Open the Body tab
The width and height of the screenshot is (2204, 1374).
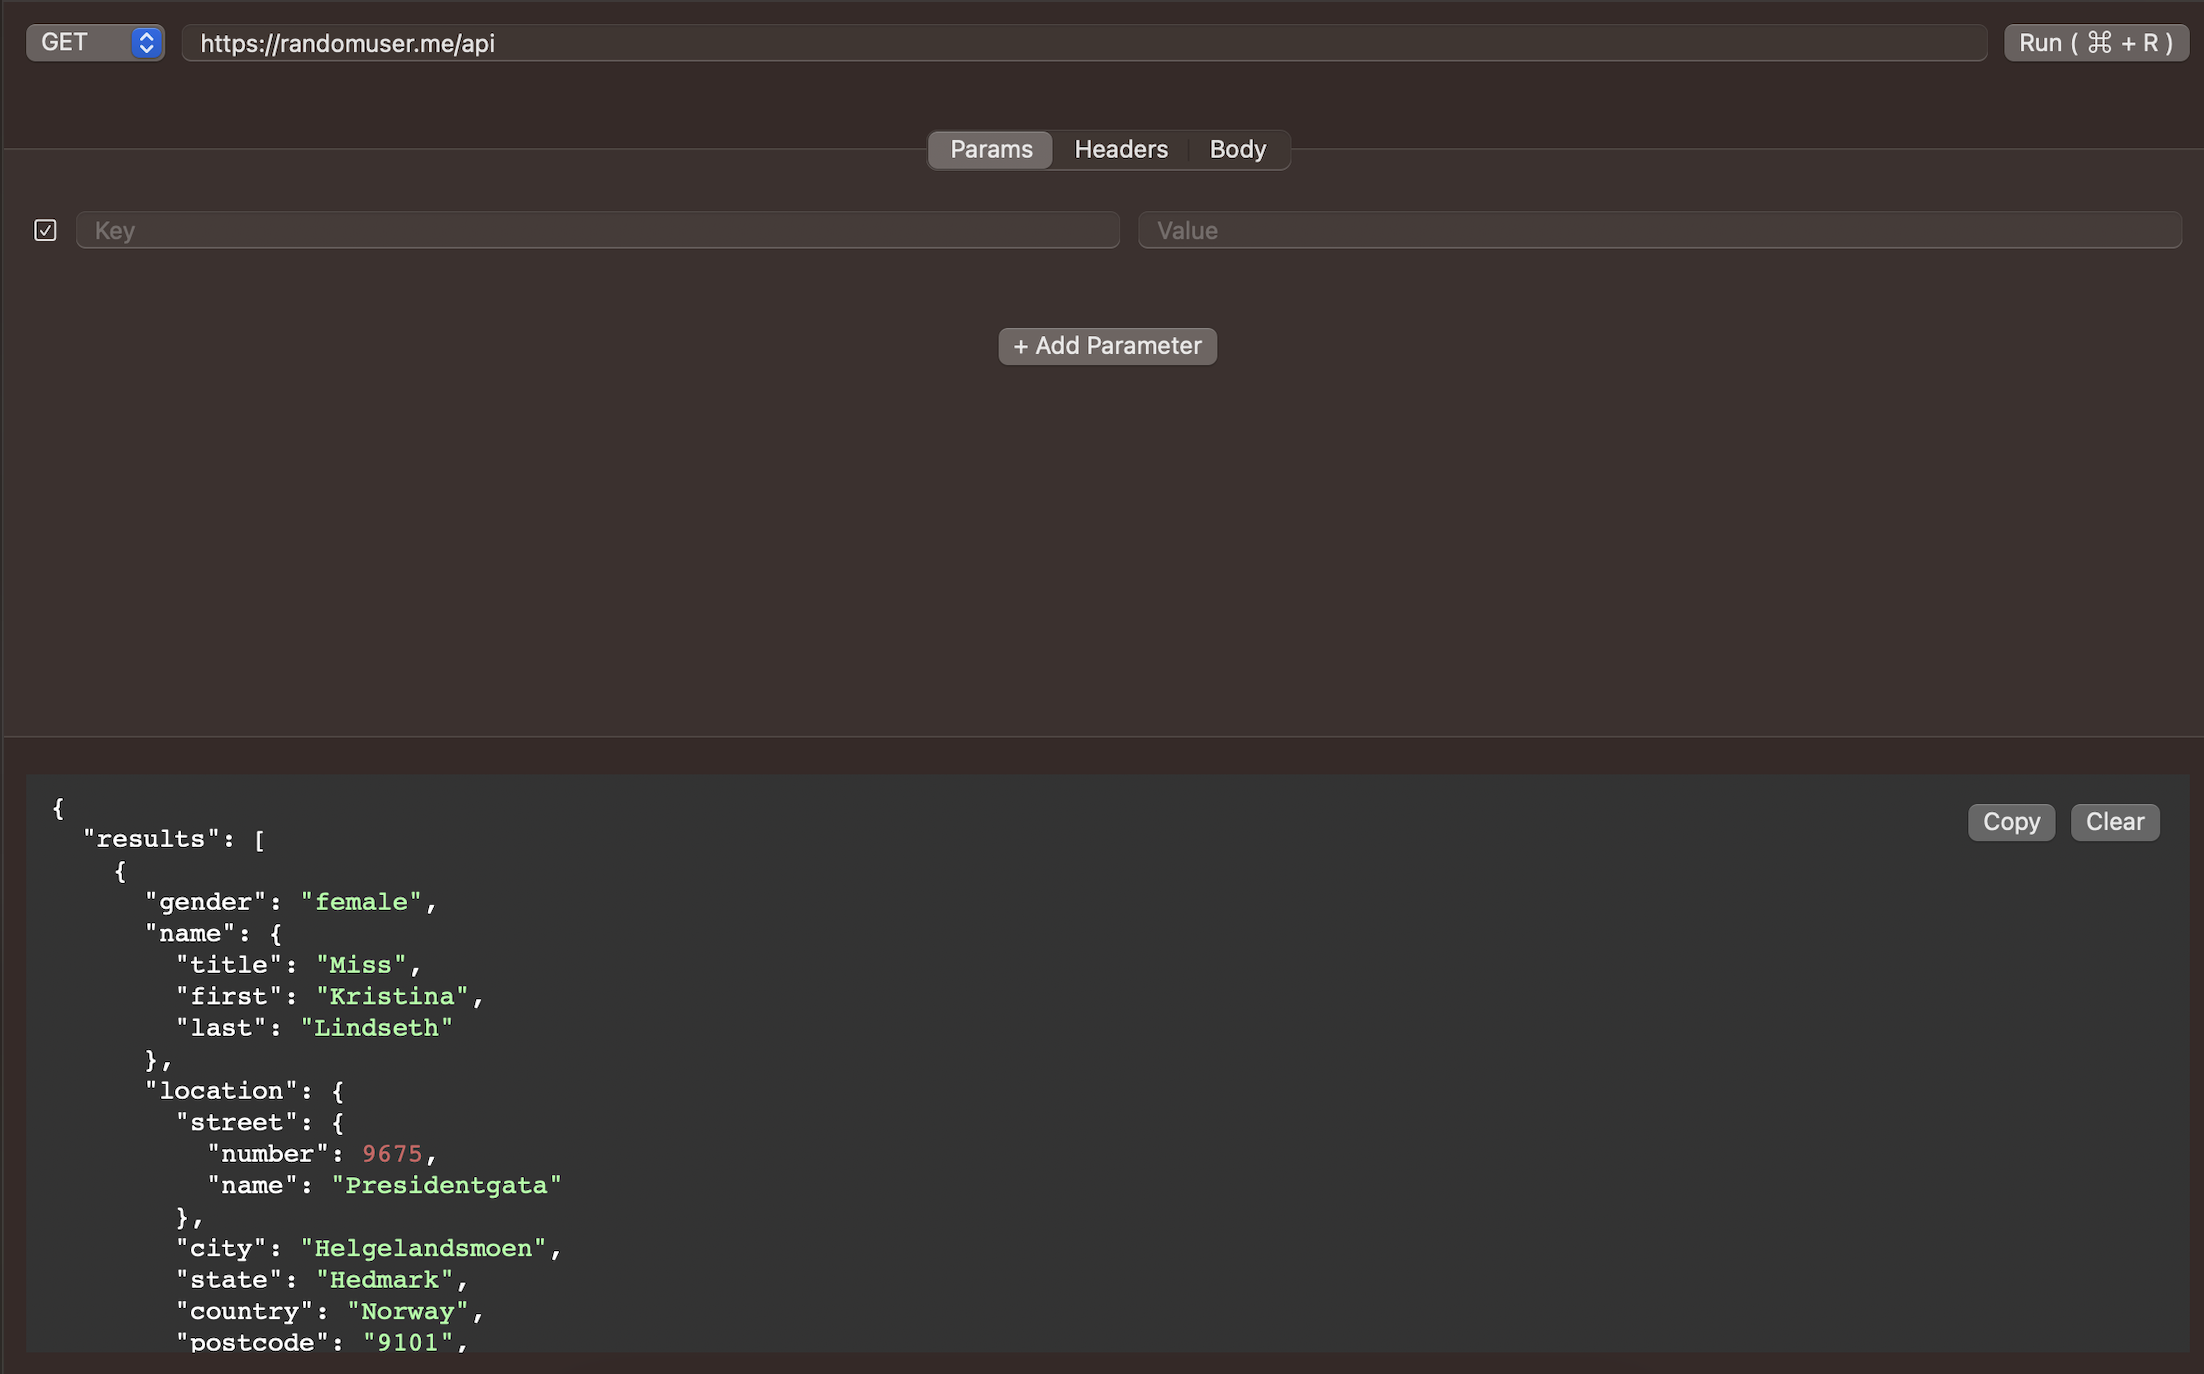[x=1237, y=149]
